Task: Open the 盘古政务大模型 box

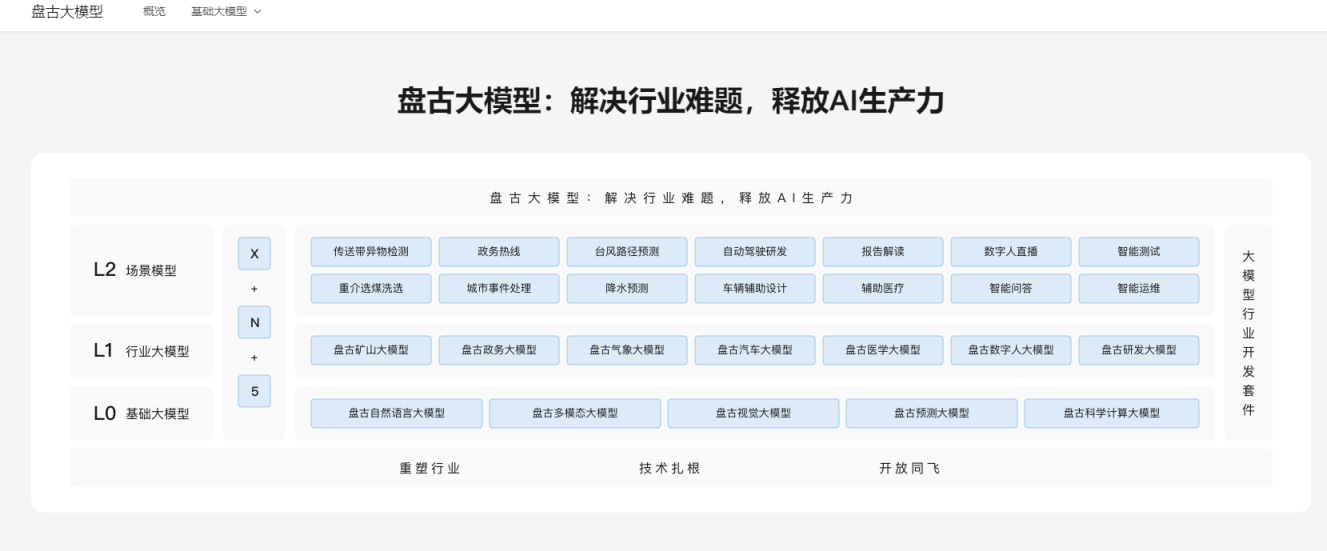Action: pos(499,350)
